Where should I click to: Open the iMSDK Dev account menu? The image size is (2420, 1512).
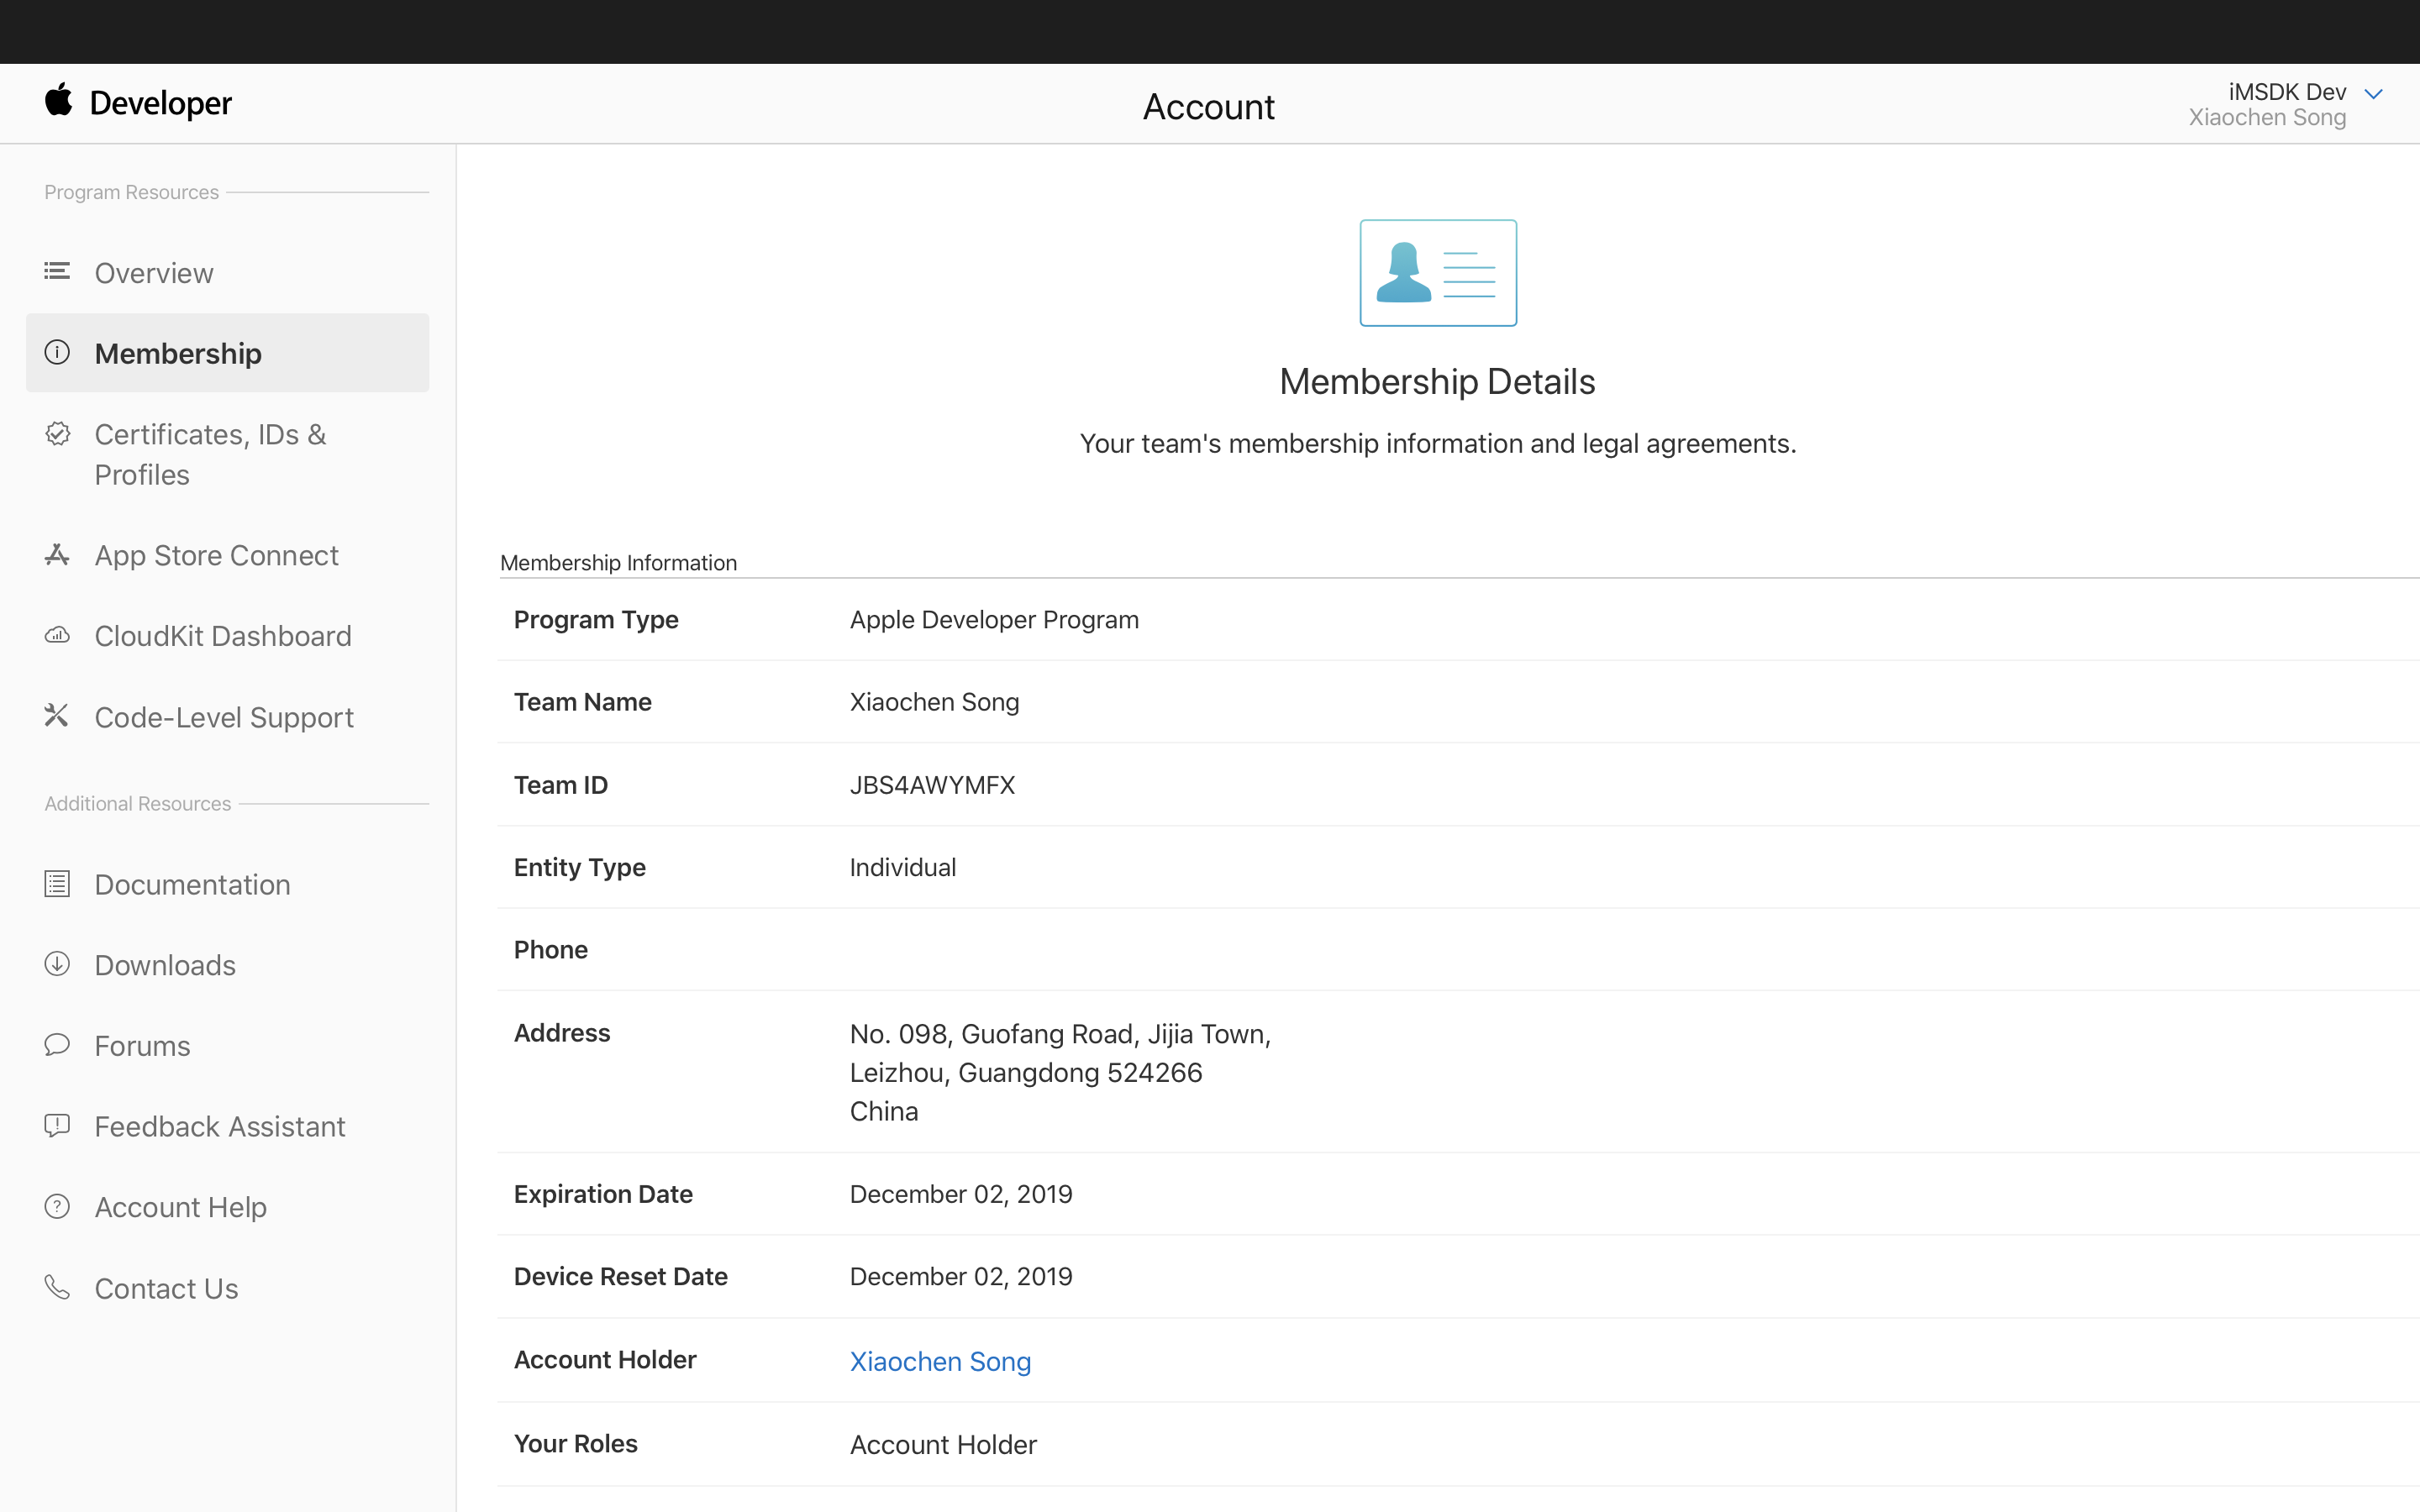[x=2286, y=104]
